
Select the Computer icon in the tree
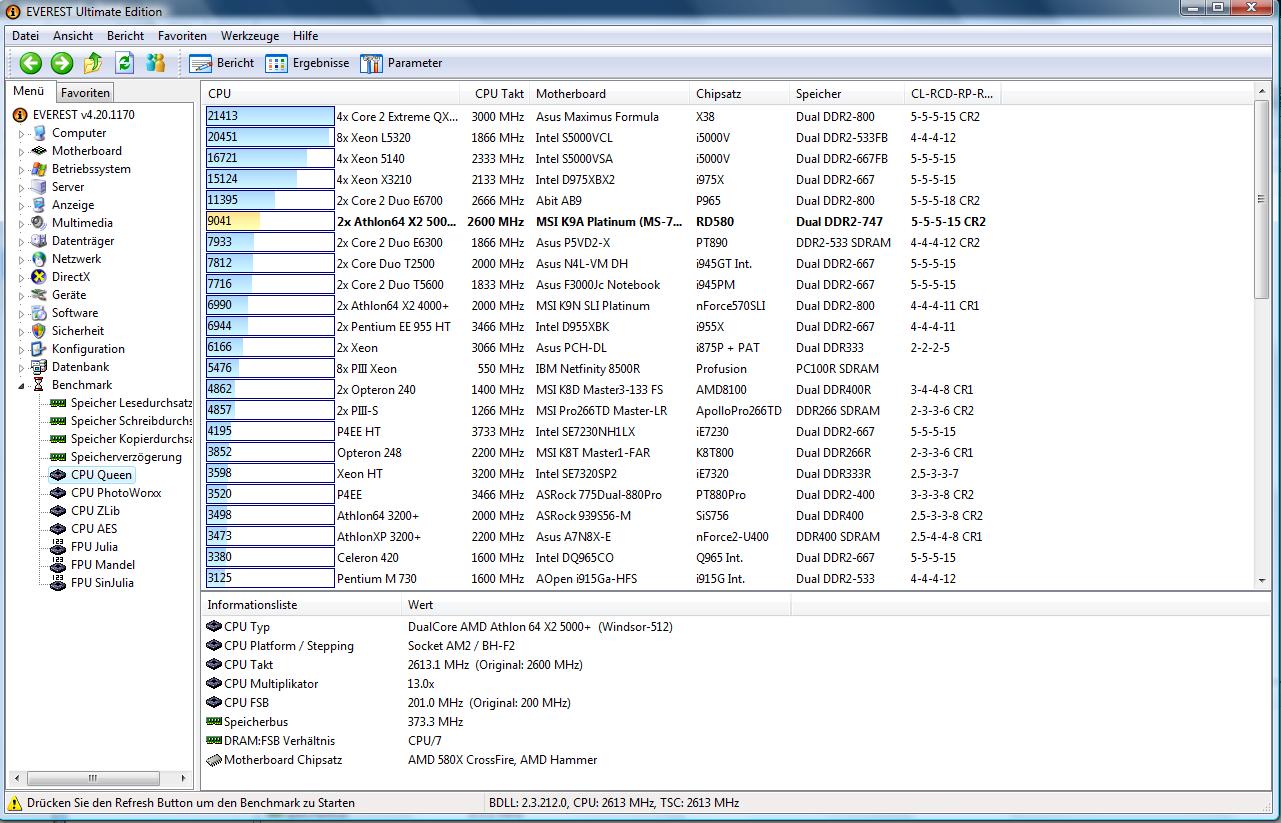(x=38, y=133)
